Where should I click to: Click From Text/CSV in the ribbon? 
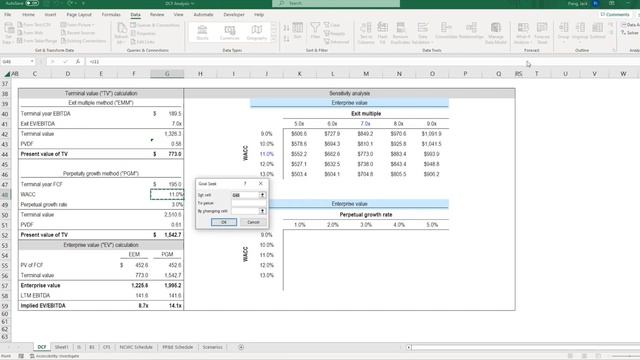(34, 25)
